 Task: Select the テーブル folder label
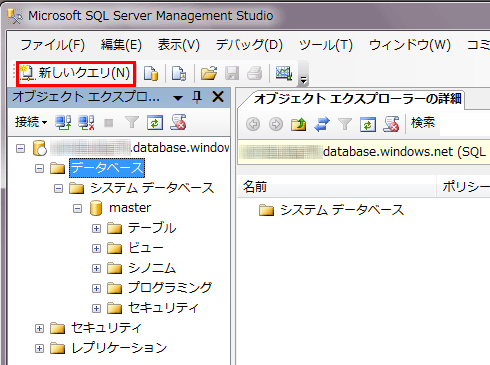152,228
